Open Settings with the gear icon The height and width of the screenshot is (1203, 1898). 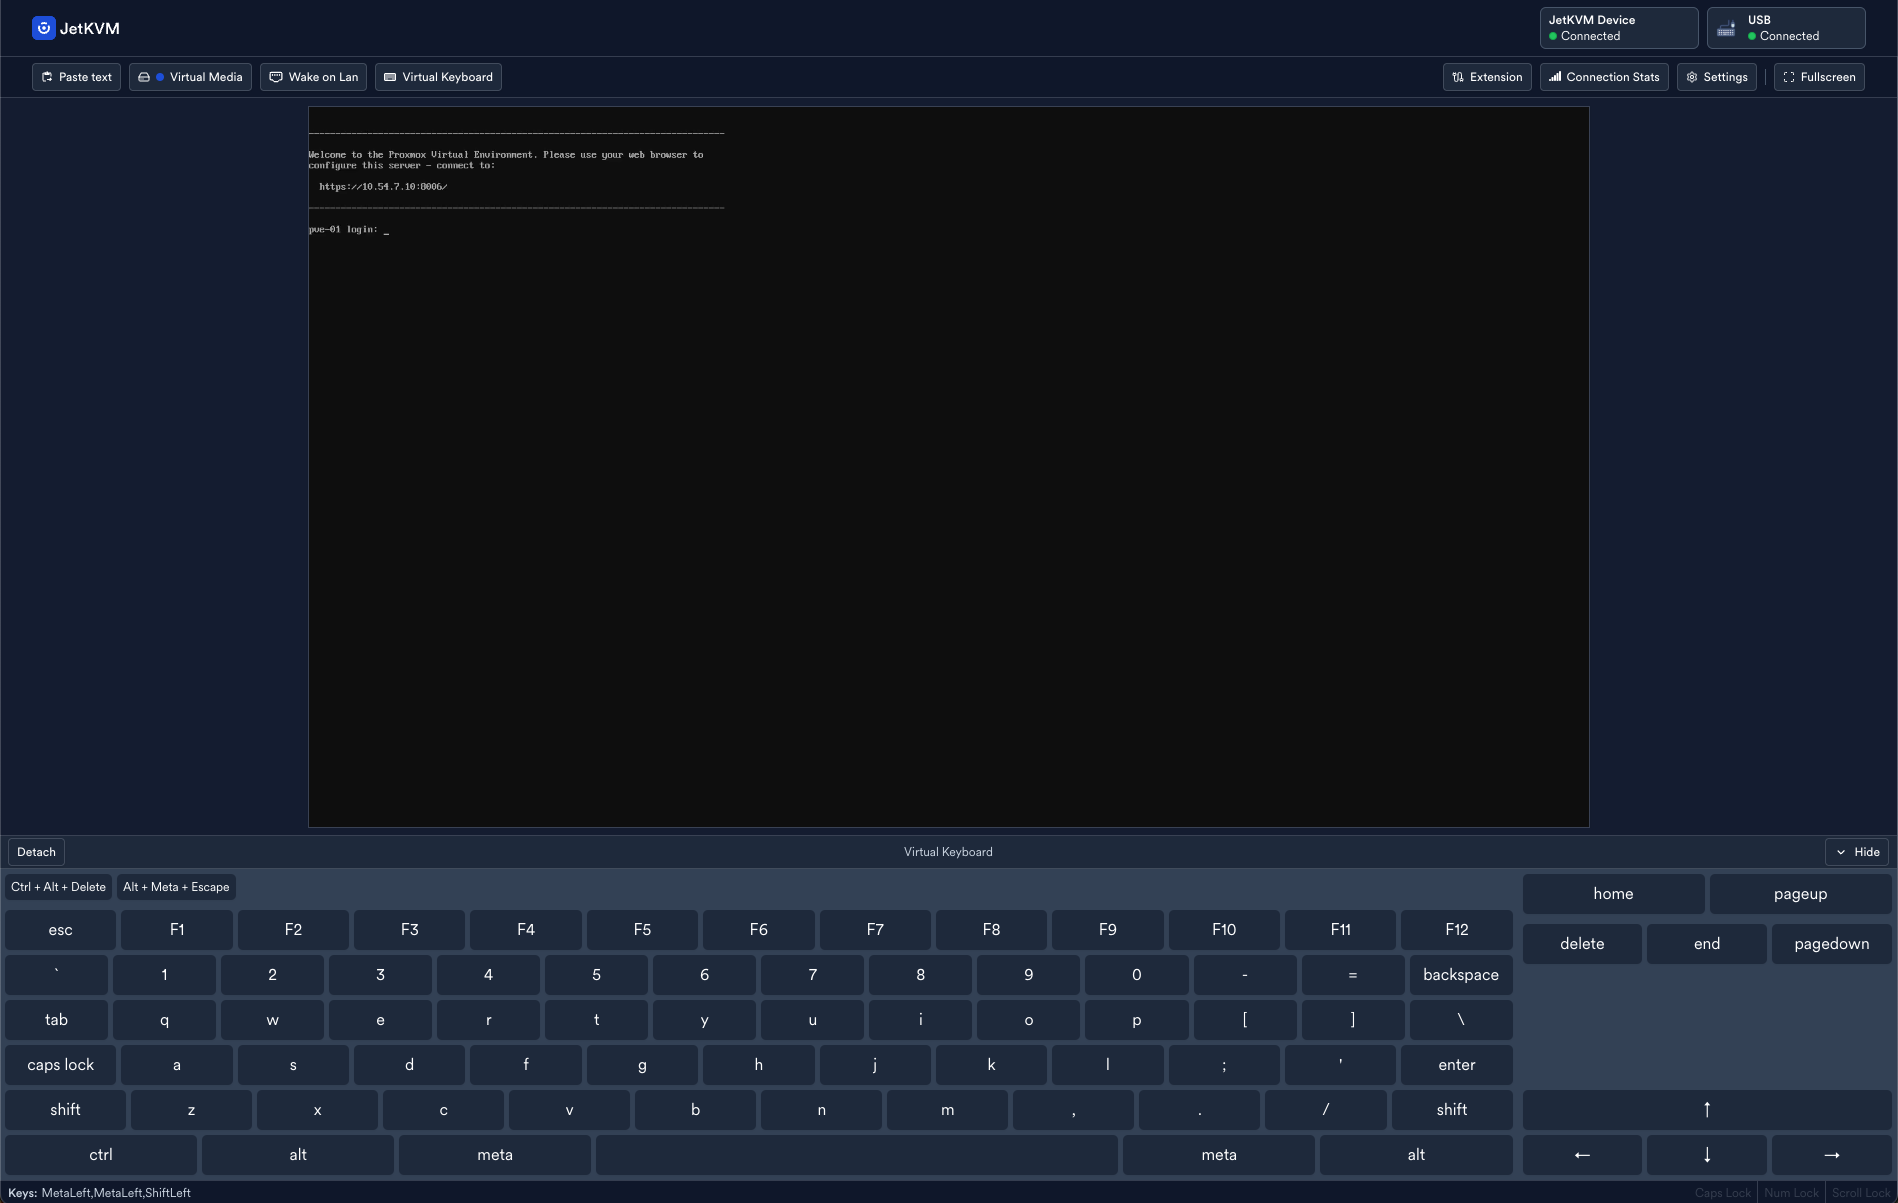1716,77
